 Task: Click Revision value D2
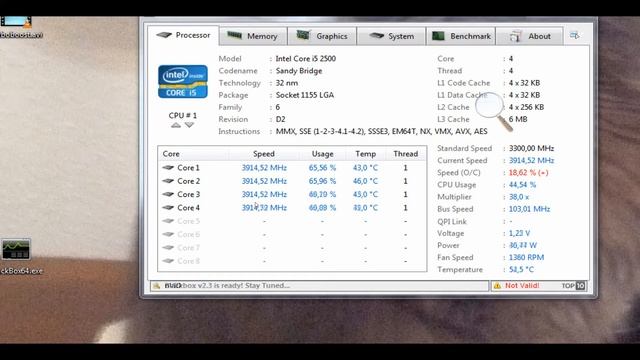pyautogui.click(x=280, y=119)
